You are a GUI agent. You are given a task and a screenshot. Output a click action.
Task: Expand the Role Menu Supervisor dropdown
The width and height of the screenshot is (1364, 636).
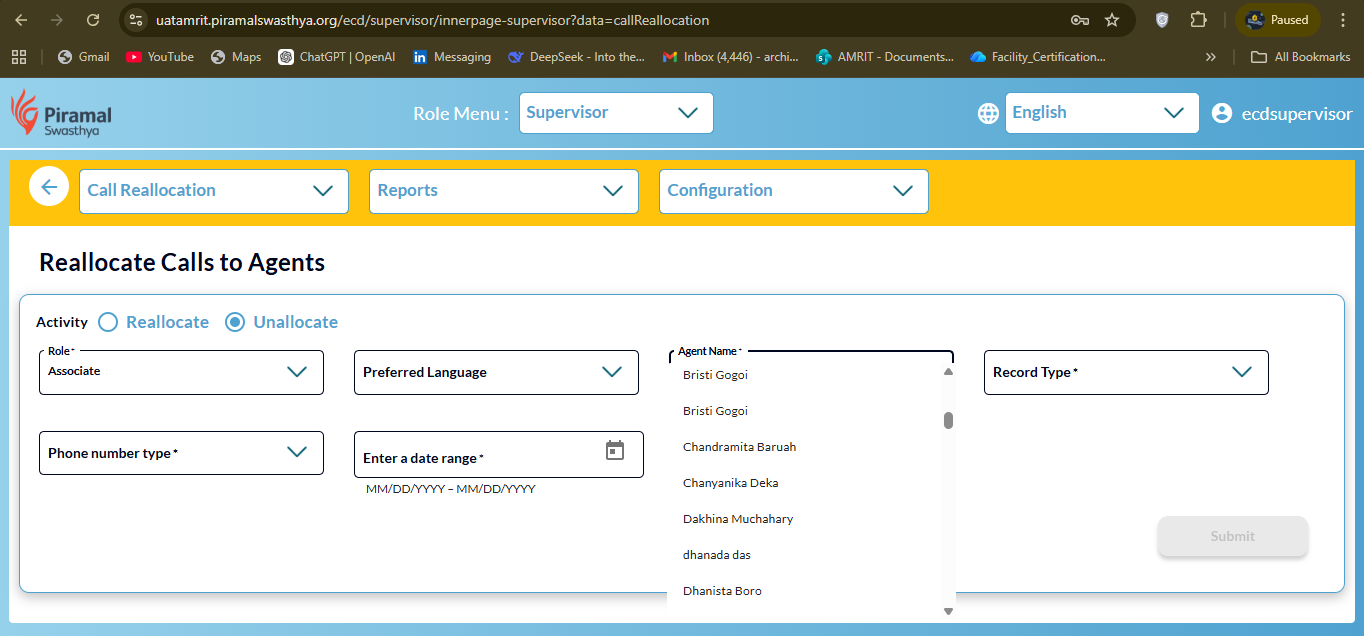(x=615, y=113)
